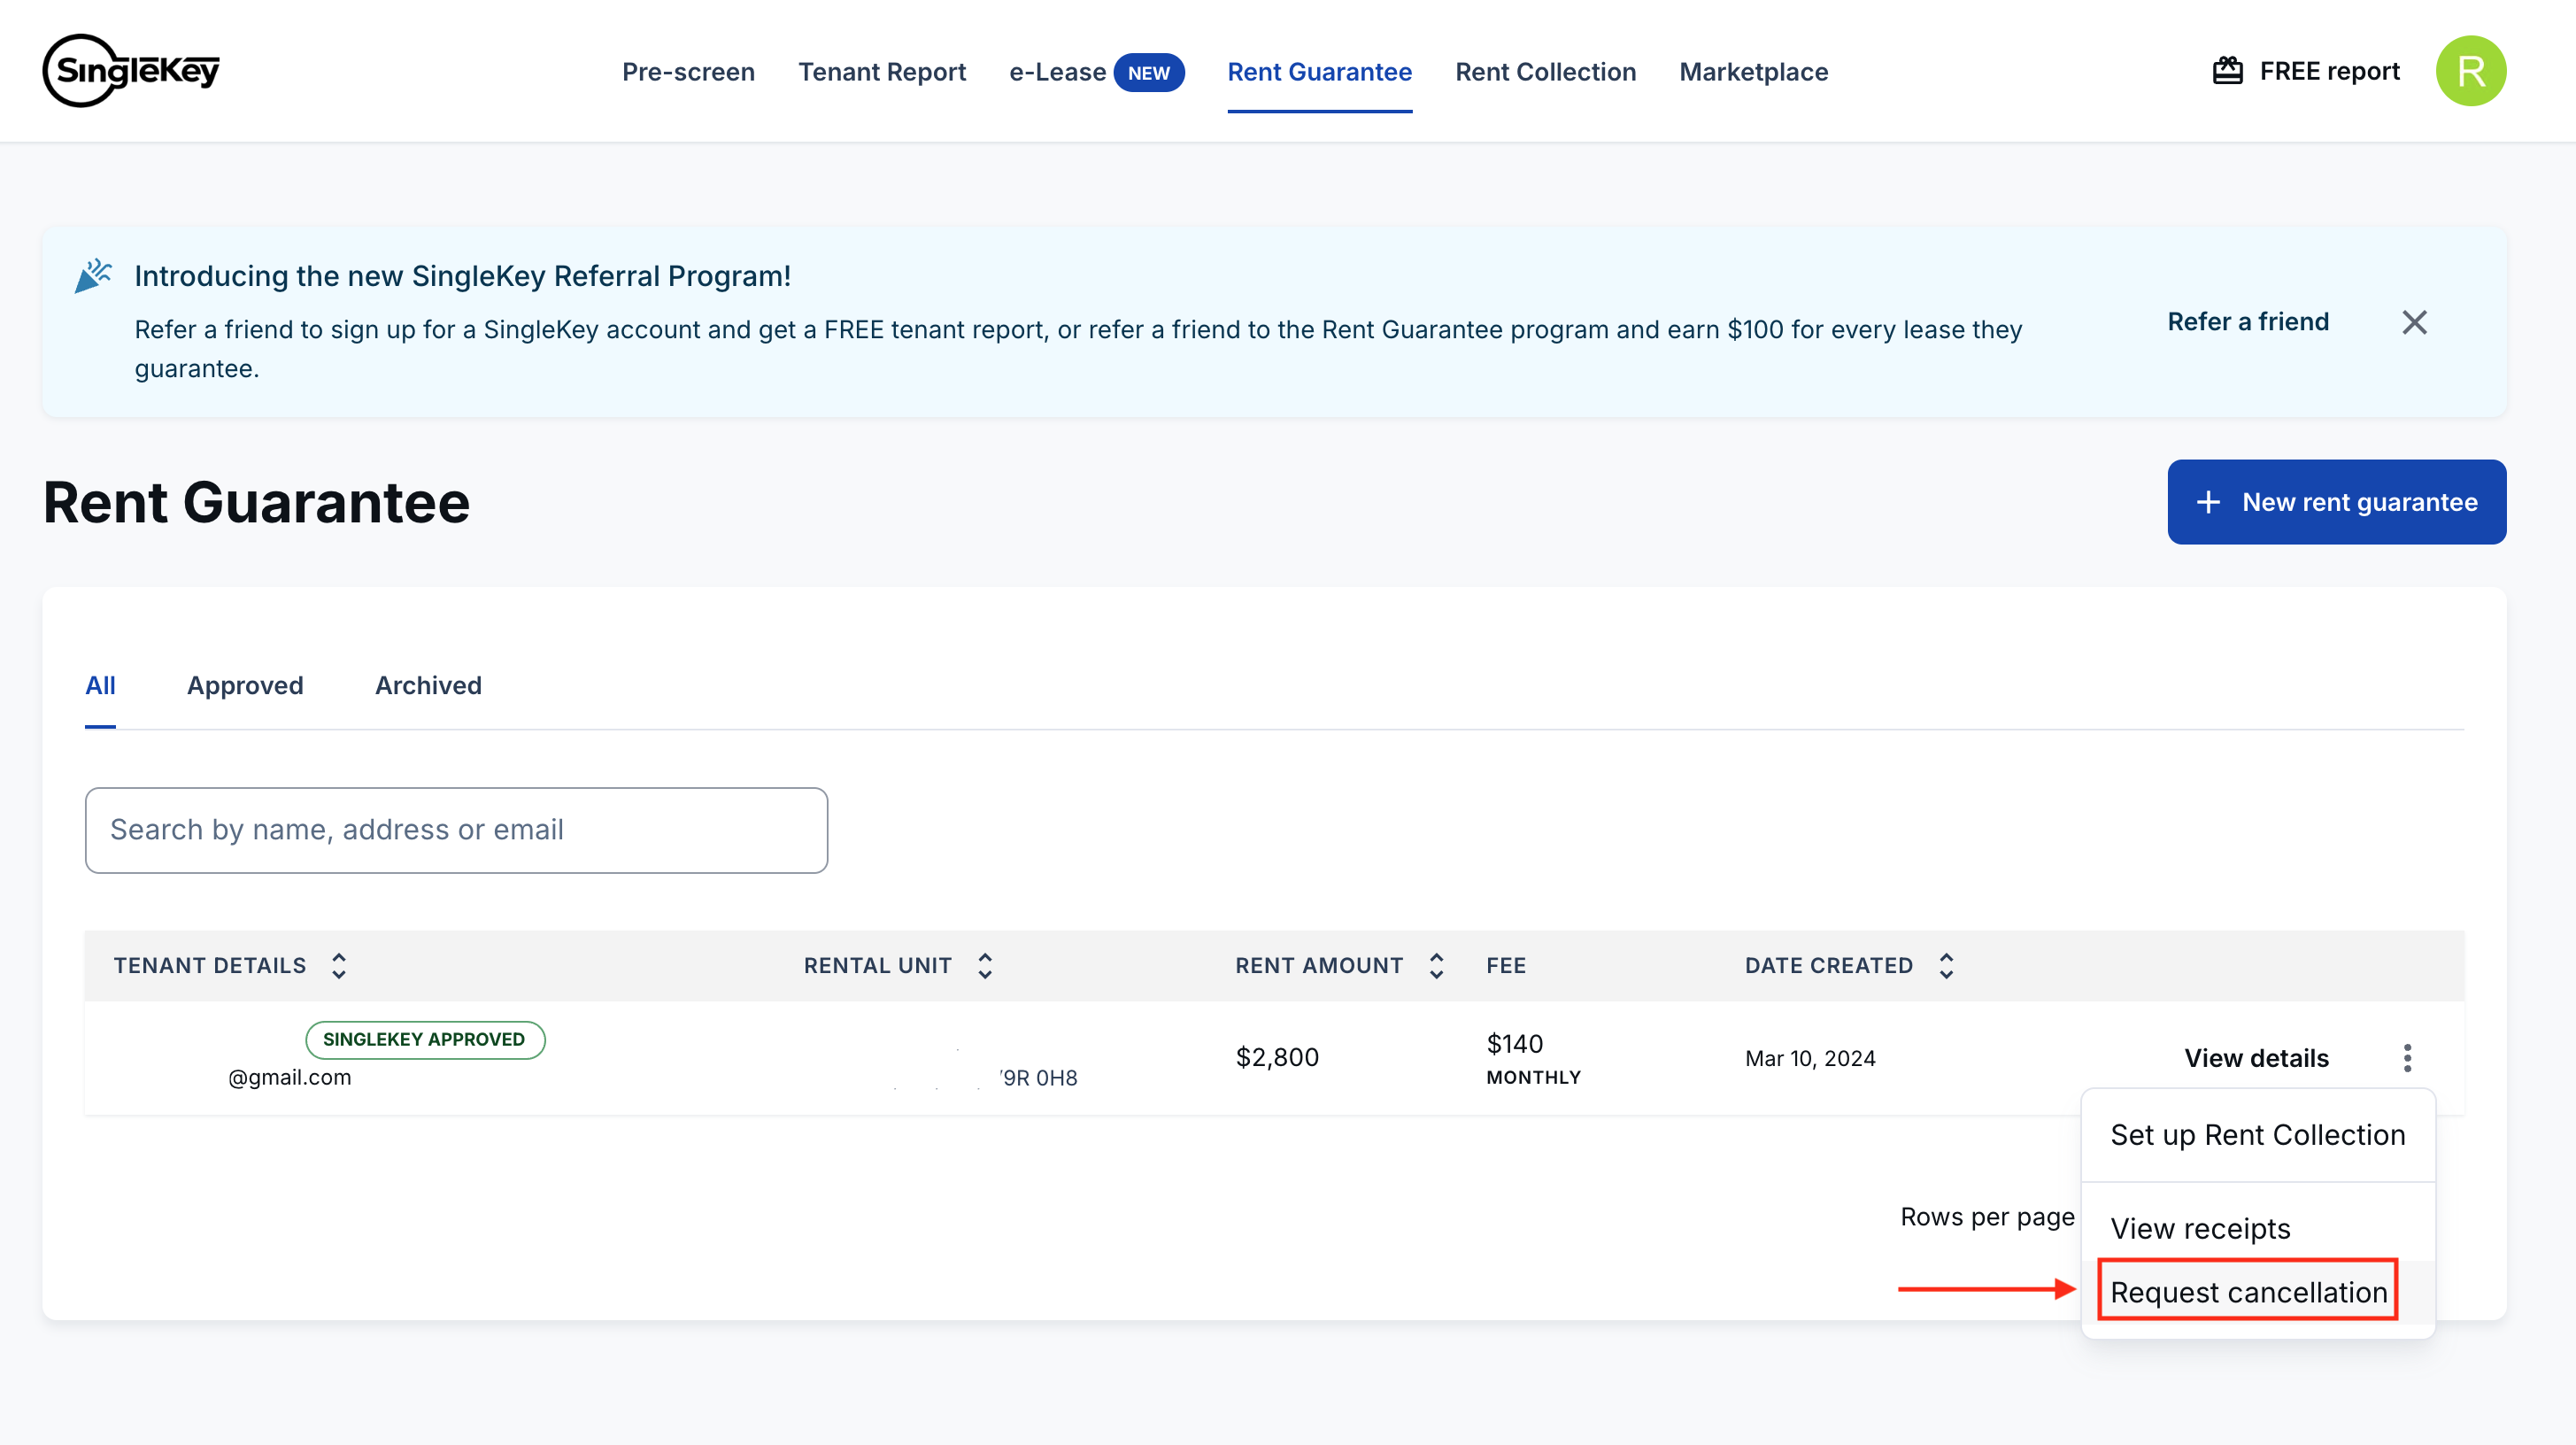2576x1445 pixels.
Task: Switch to the Archived tab
Action: [428, 685]
